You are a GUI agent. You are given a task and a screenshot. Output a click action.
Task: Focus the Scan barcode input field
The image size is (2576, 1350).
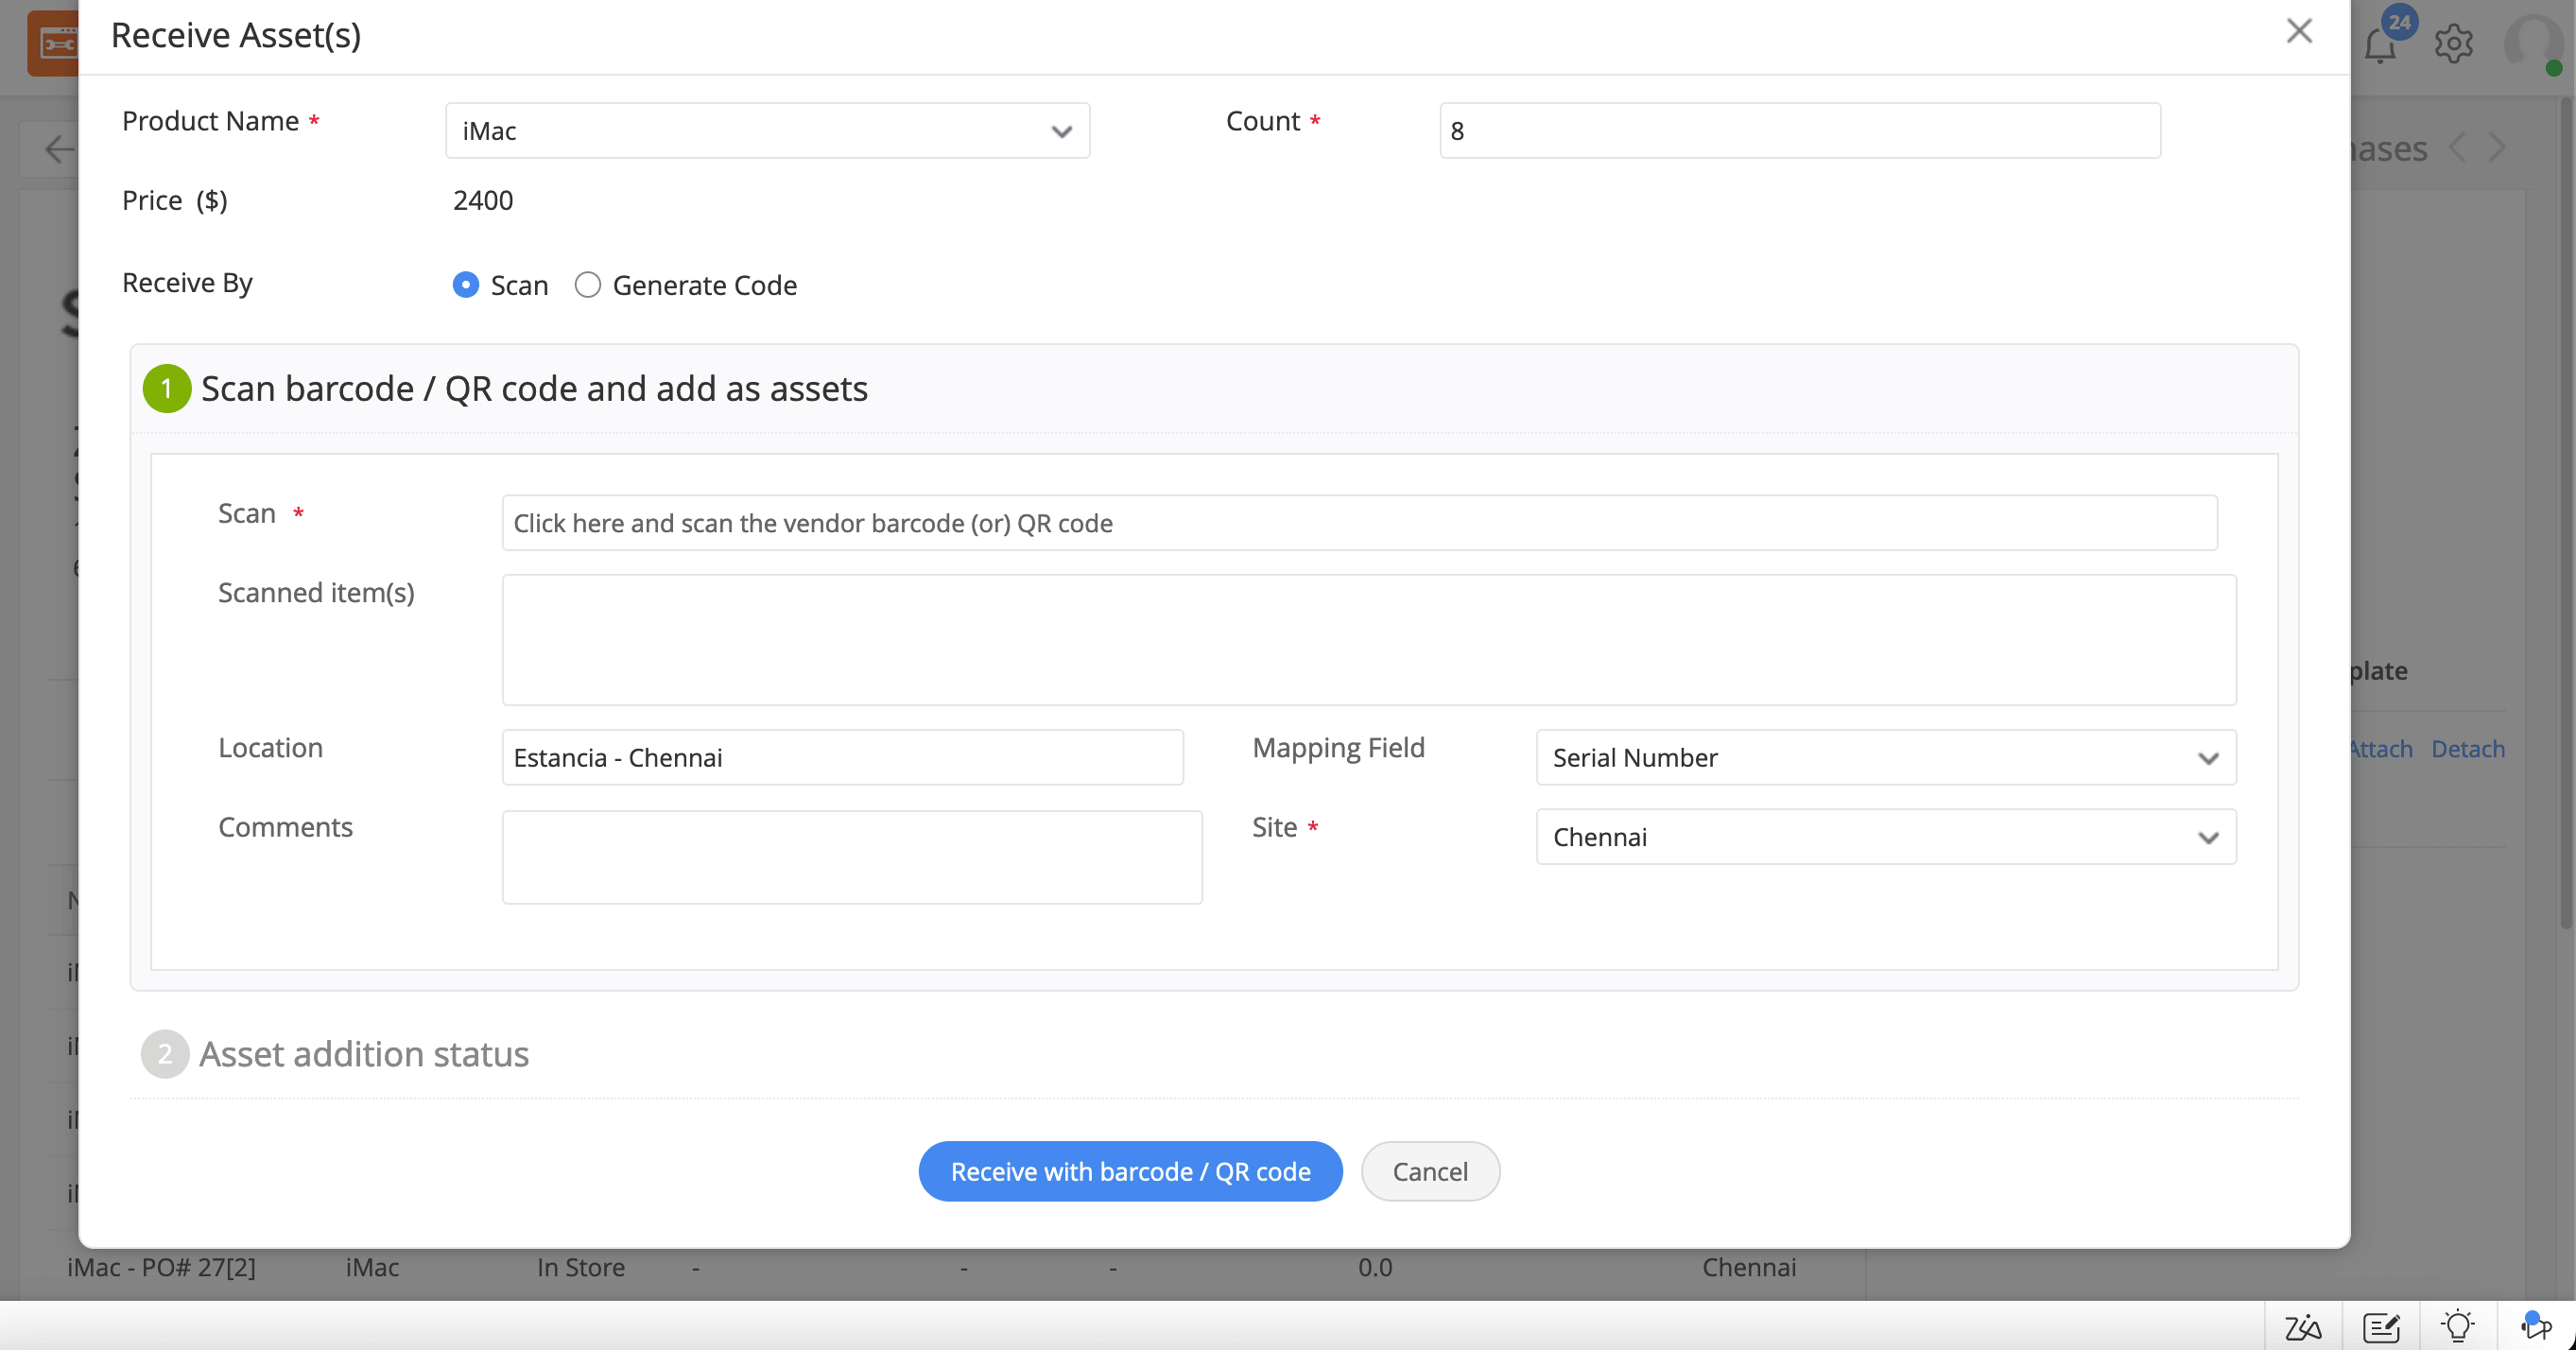[1359, 523]
